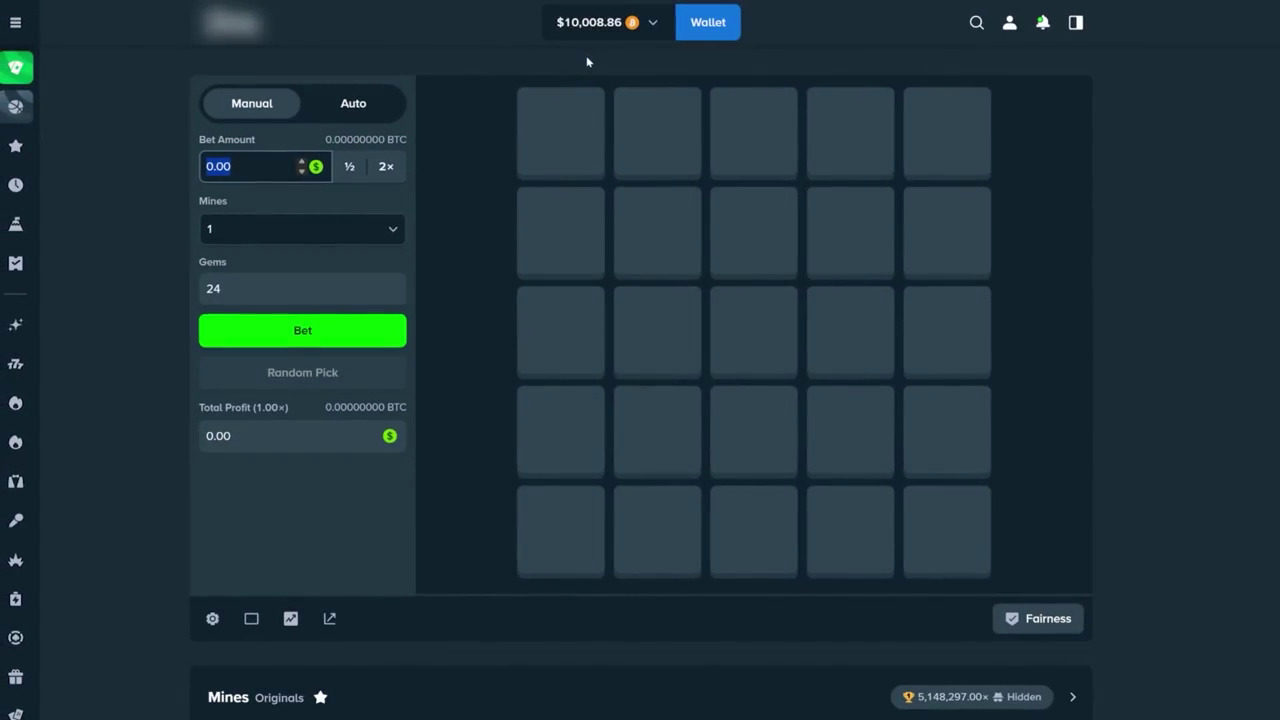
Task: Open Favourites star in the left sidebar
Action: (x=16, y=146)
